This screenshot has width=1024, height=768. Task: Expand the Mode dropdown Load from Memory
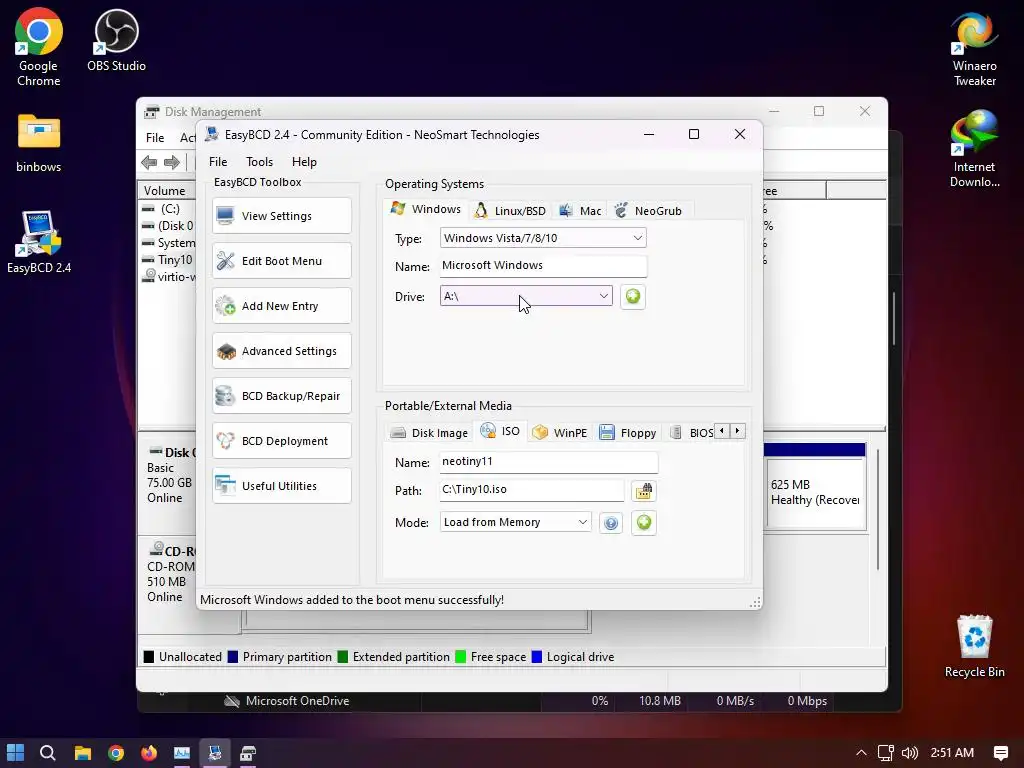pyautogui.click(x=515, y=522)
